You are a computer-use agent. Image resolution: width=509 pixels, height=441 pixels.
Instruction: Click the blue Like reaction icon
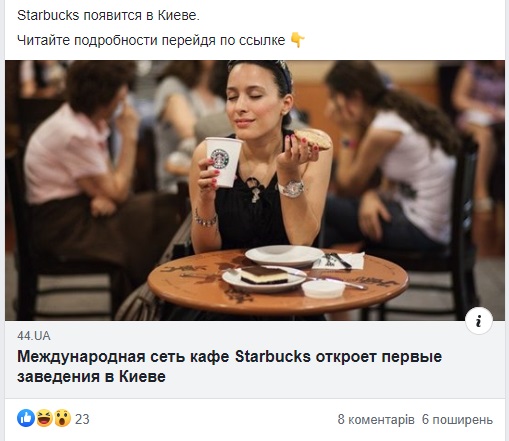26,418
